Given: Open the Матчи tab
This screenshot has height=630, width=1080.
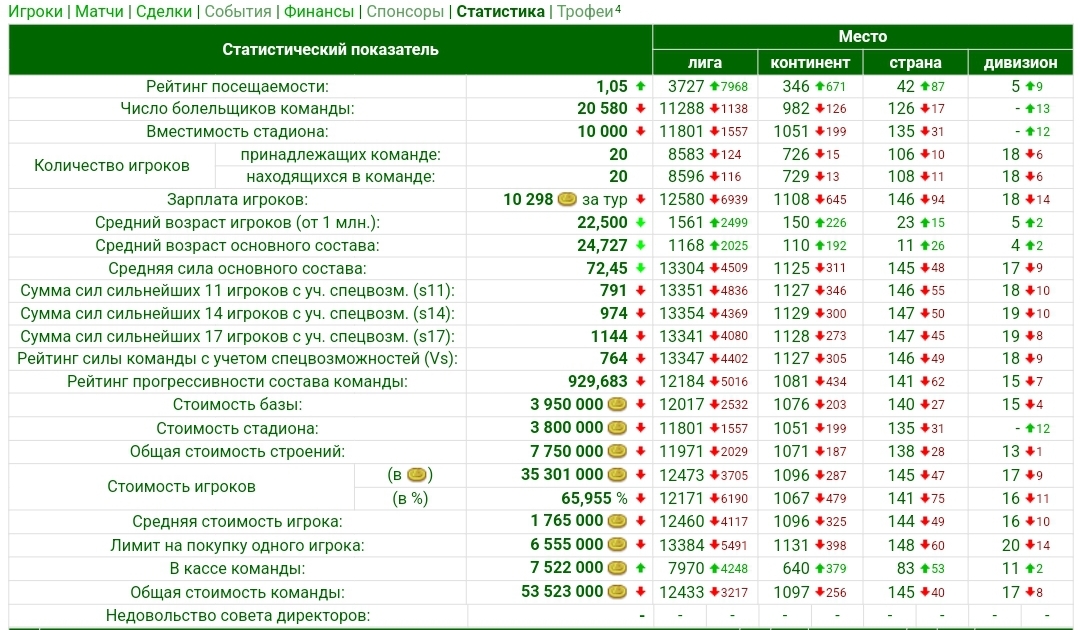Looking at the screenshot, I should (99, 12).
